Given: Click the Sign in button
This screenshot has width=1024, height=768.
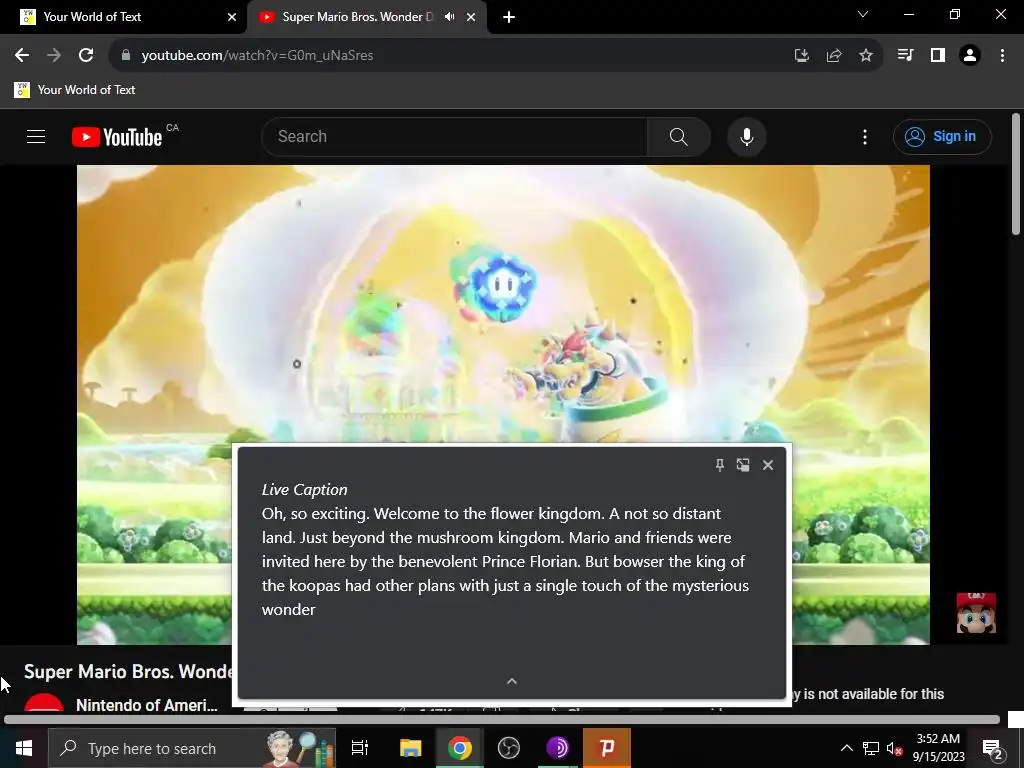Looking at the screenshot, I should (942, 136).
